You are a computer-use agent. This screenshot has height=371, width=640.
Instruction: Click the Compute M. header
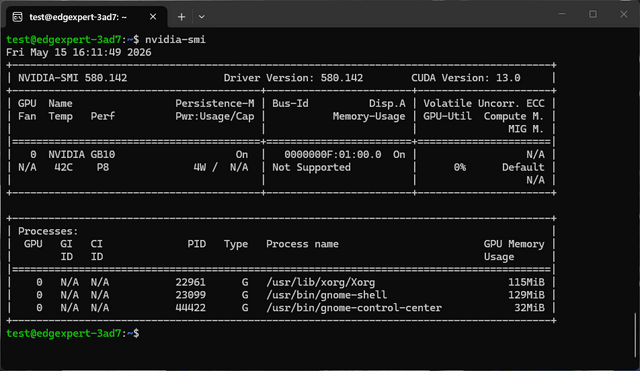514,116
